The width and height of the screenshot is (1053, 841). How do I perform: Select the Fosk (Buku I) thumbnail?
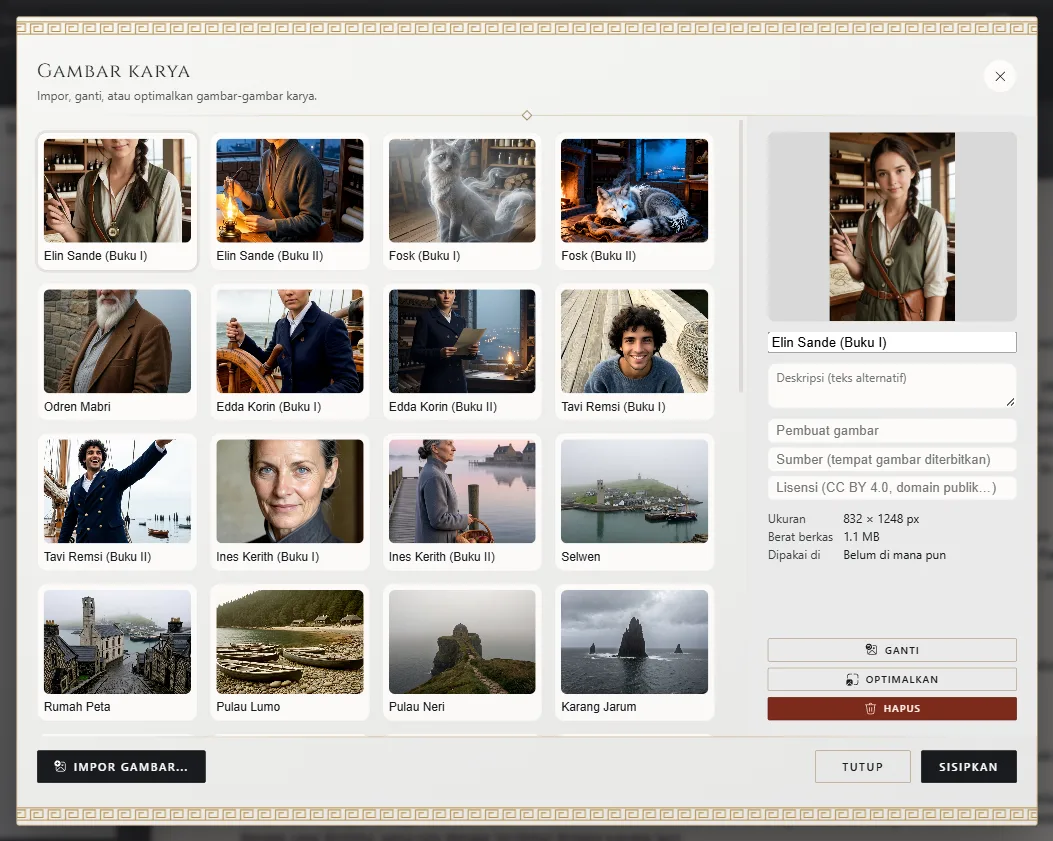(x=462, y=202)
